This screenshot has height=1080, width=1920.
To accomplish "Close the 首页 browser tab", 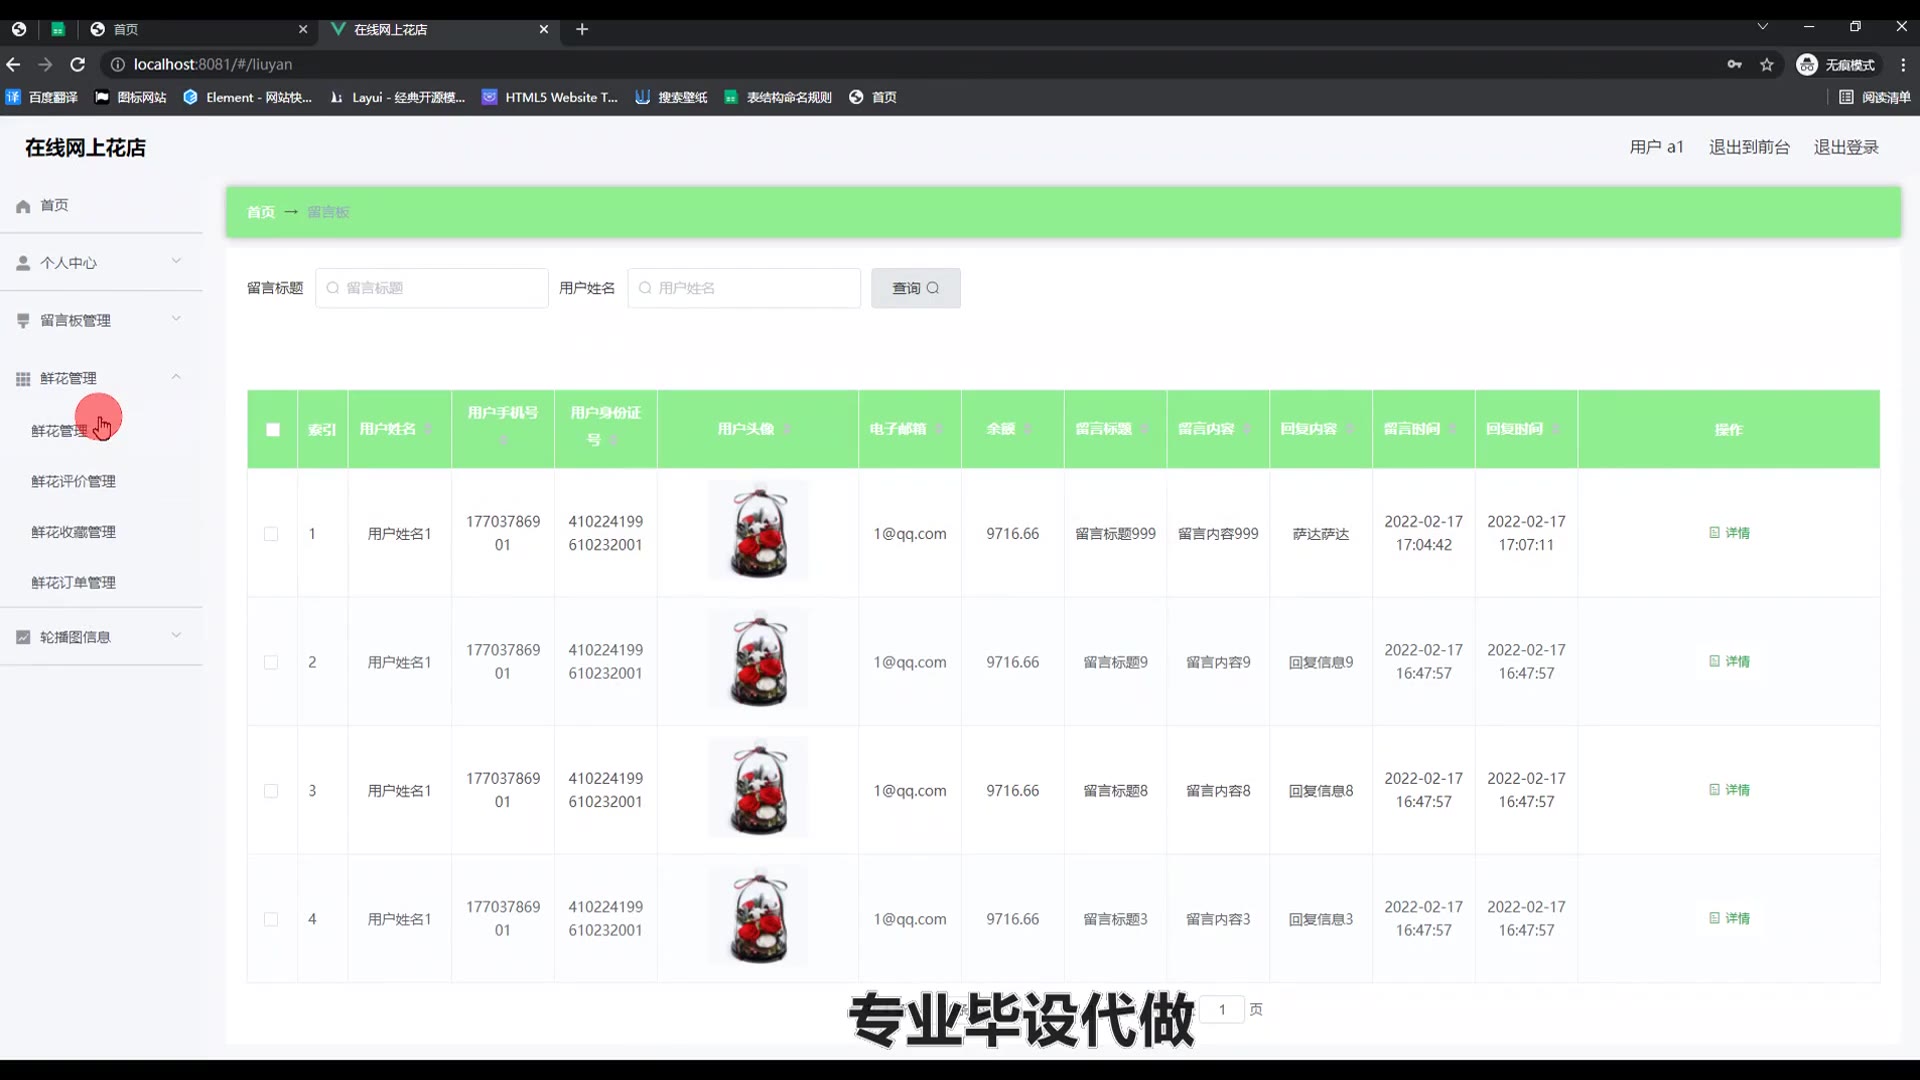I will click(x=303, y=29).
